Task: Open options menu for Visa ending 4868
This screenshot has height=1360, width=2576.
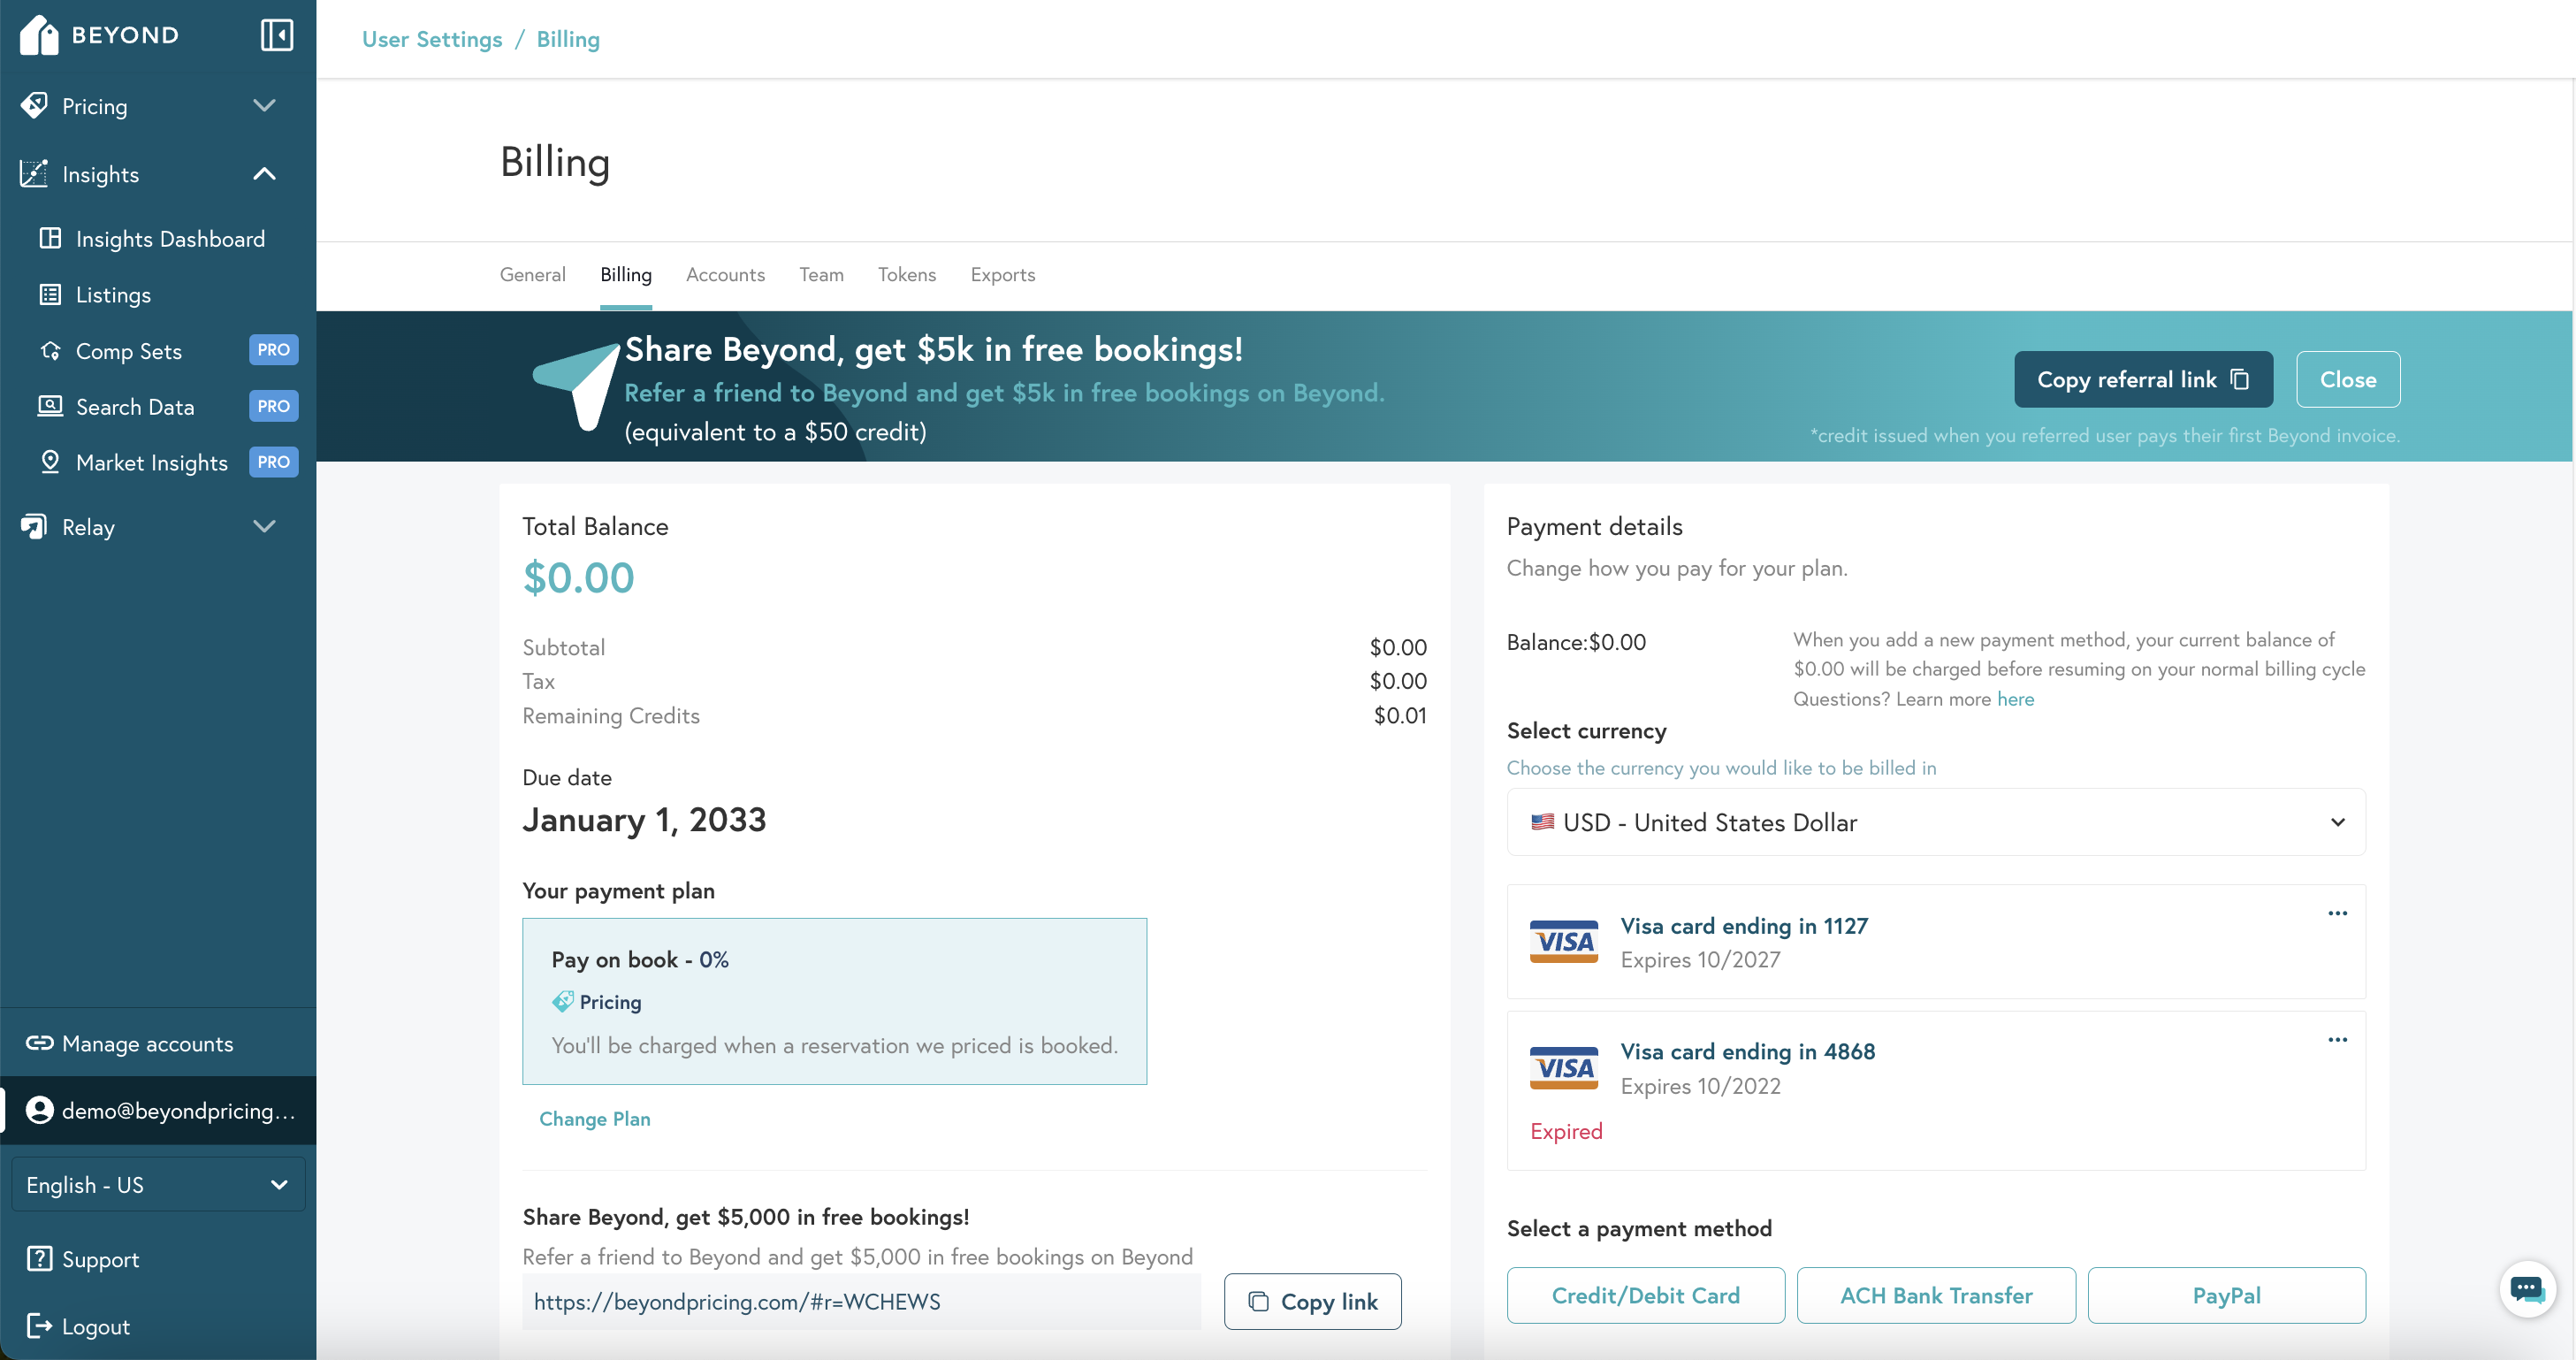Action: (2337, 1040)
